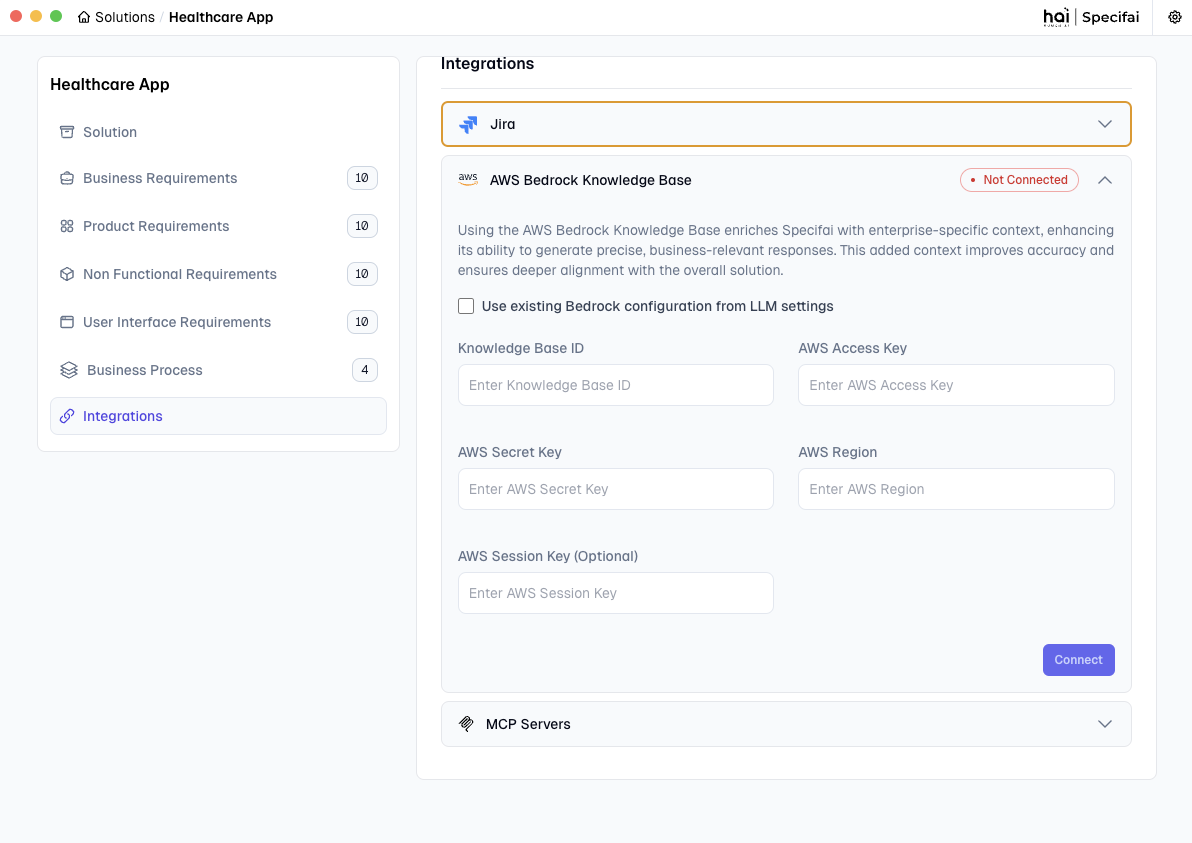Click the Knowledge Base ID label

pos(521,348)
